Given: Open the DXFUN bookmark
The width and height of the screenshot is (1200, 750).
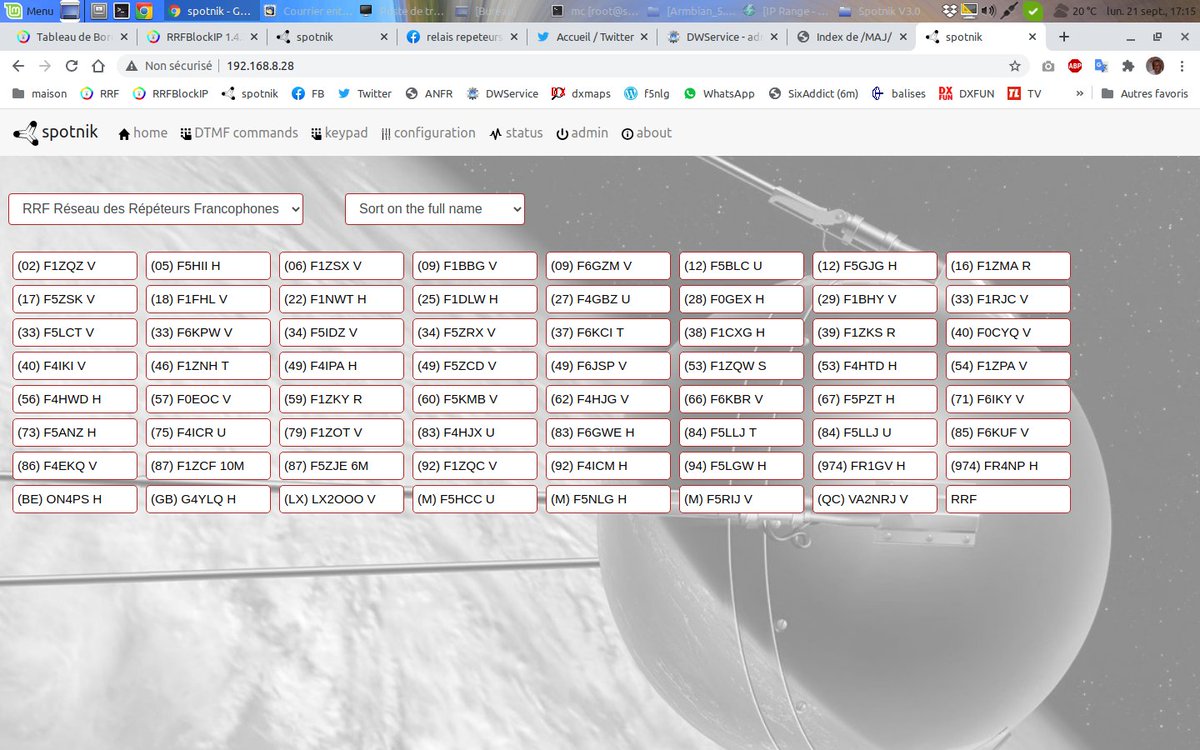Looking at the screenshot, I should 966,93.
